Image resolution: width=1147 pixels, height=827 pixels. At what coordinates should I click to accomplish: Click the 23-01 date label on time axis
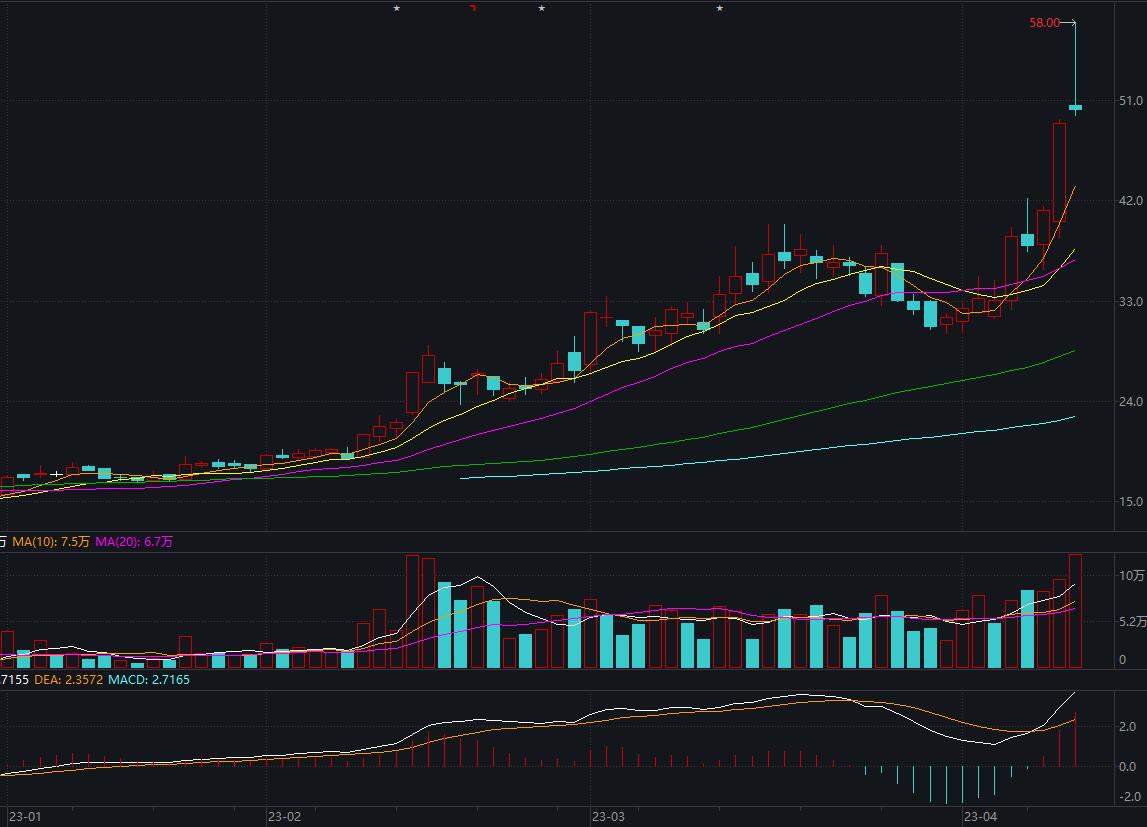point(25,817)
